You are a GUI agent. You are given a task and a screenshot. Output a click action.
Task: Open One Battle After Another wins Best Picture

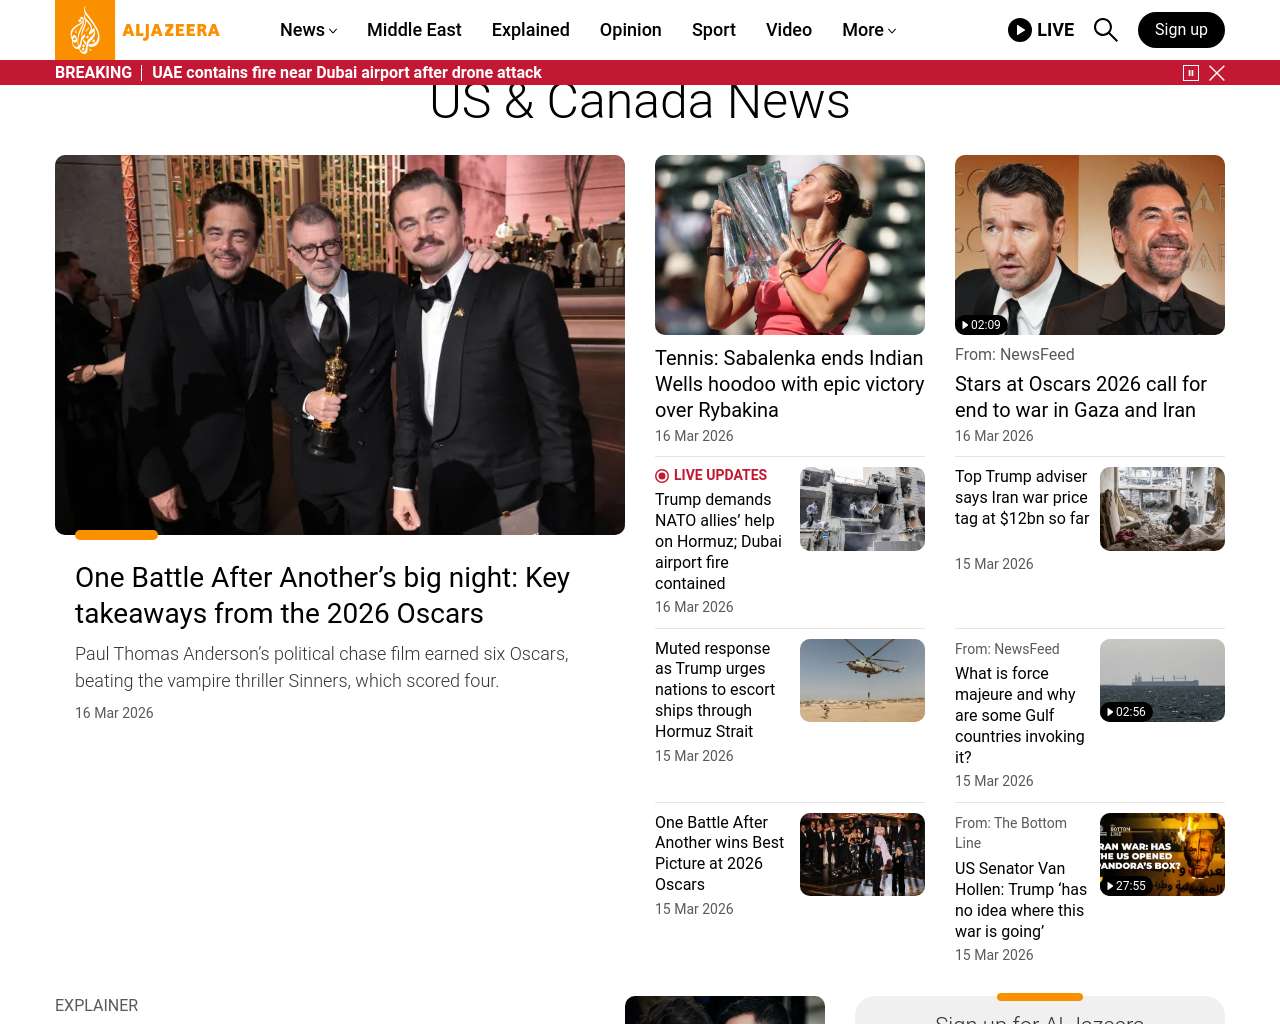click(x=720, y=853)
